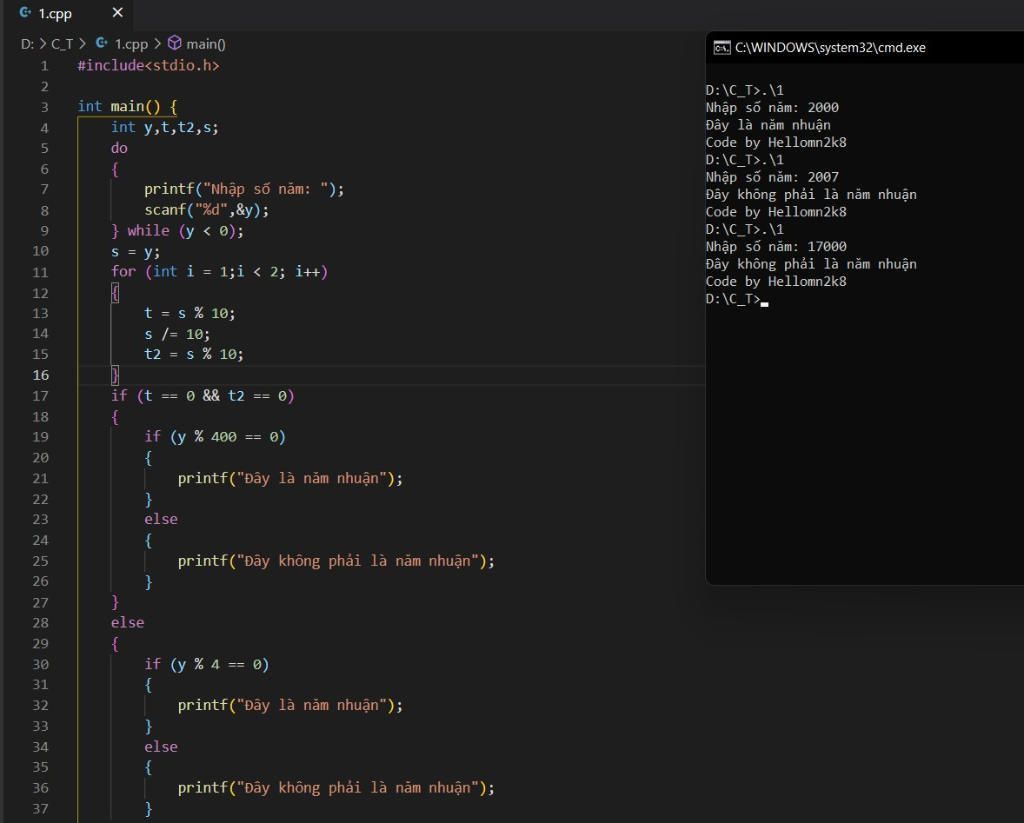Click the #include<stdio.h> line
This screenshot has height=823, width=1024.
click(148, 65)
